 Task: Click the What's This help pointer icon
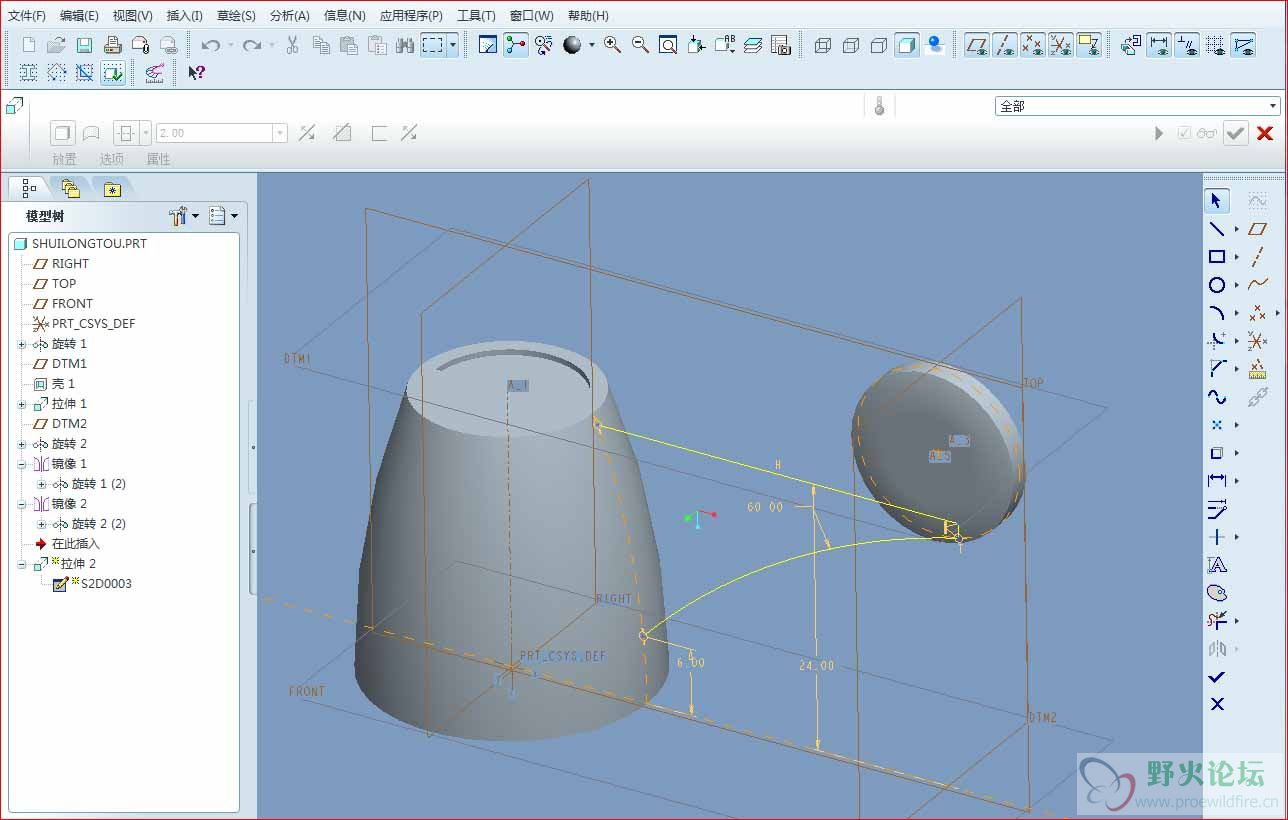coord(197,72)
